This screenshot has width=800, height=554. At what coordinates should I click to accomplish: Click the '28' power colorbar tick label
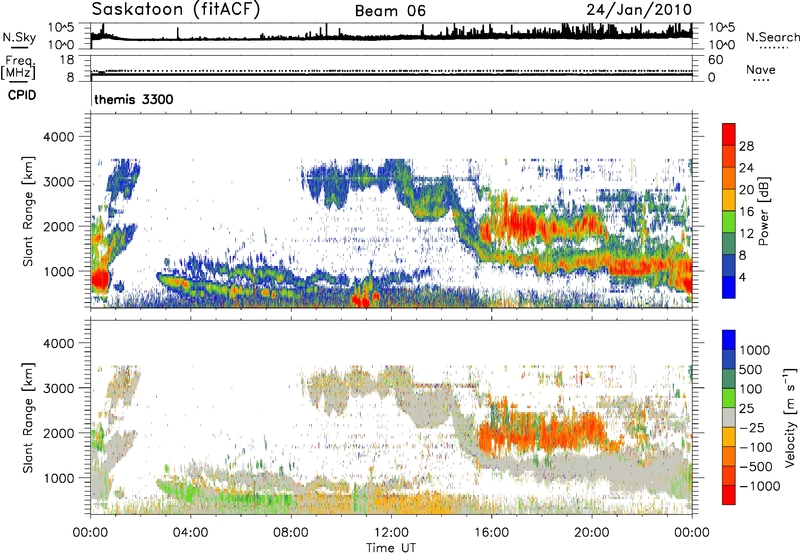(x=746, y=146)
